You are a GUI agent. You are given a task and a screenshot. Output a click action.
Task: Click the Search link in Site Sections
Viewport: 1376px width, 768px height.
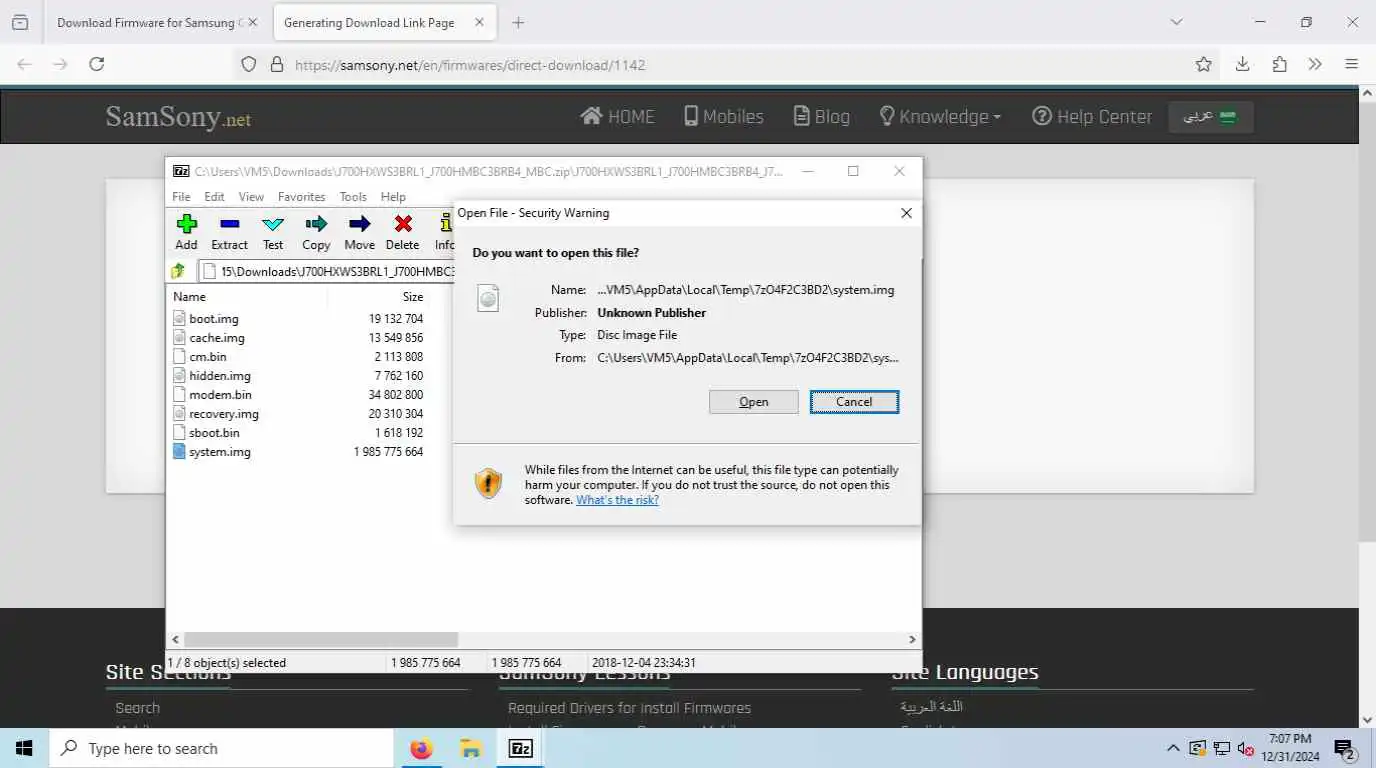137,708
